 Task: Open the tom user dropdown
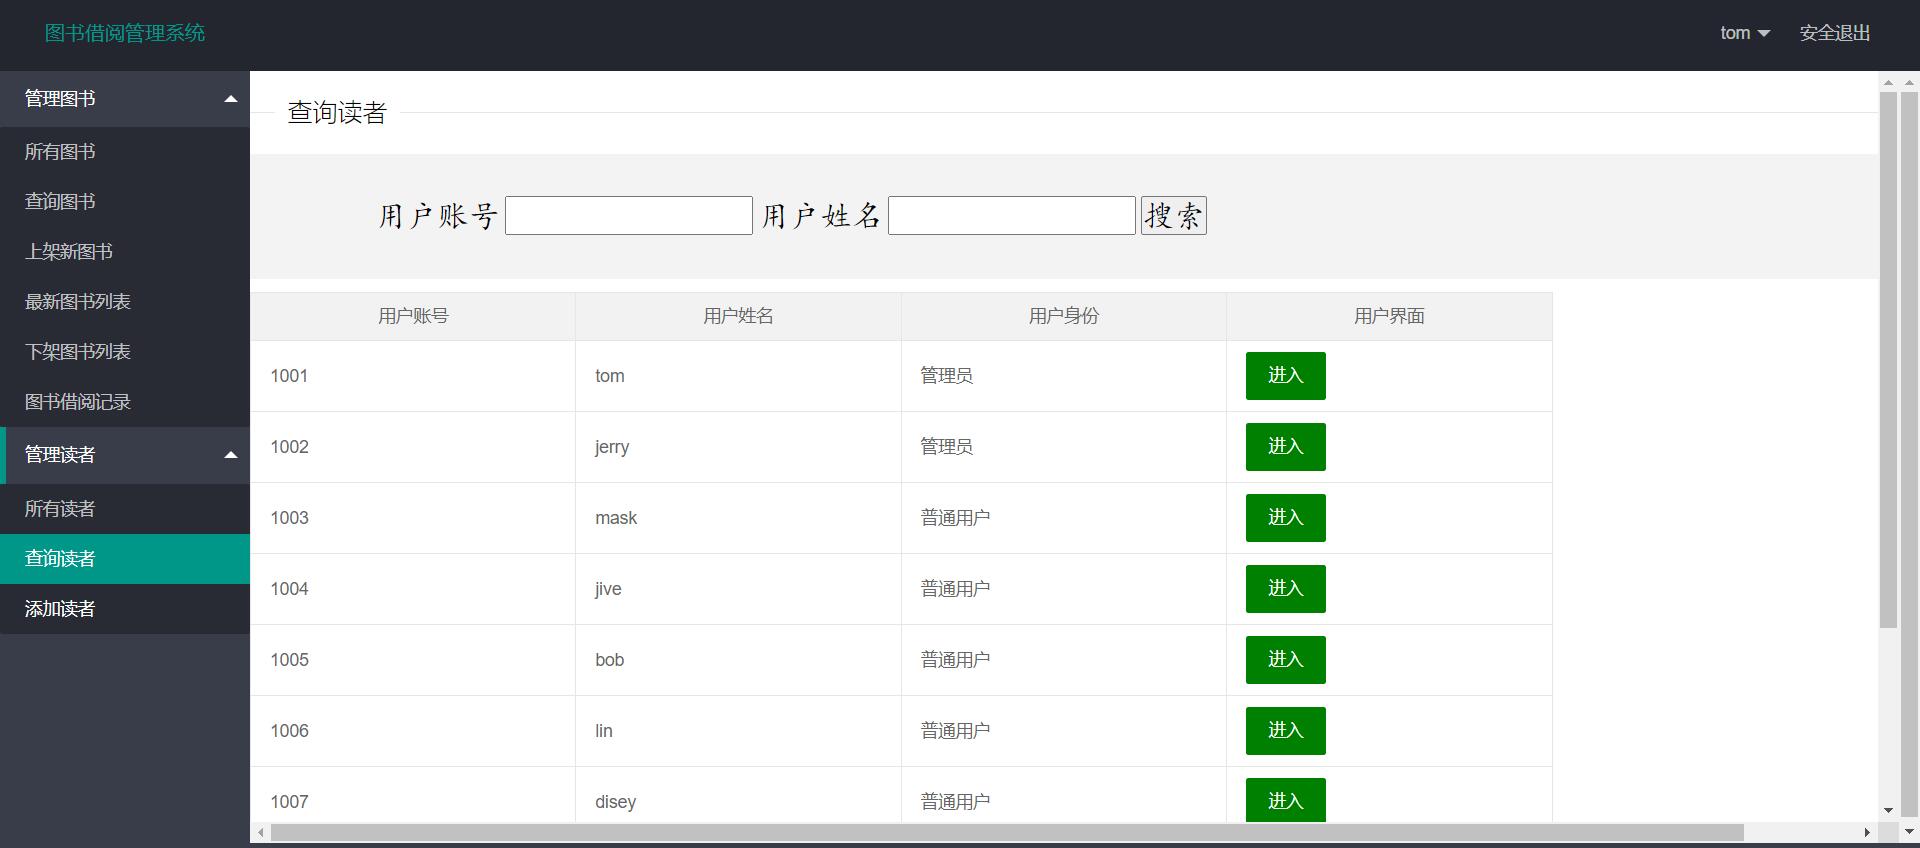pos(1744,33)
